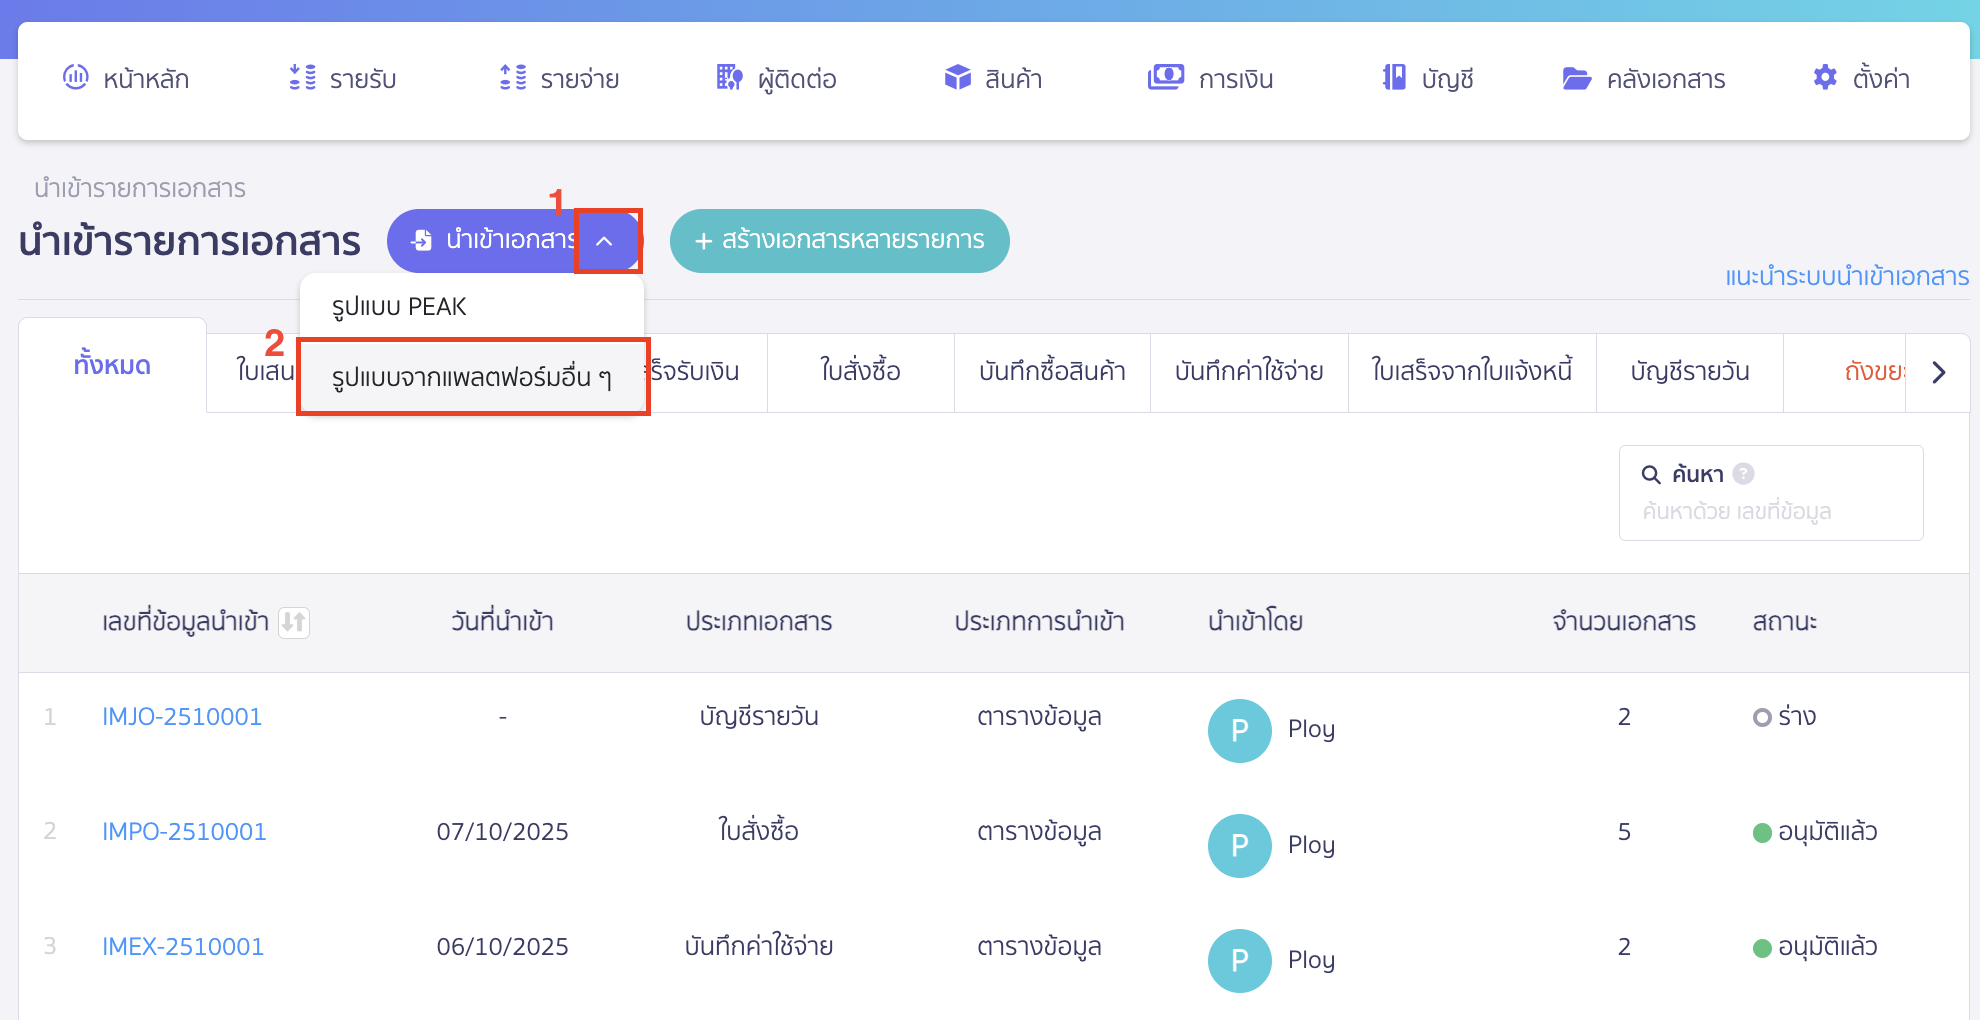Open the บันทึกค่าใช้จ่าย tab

click(1248, 372)
